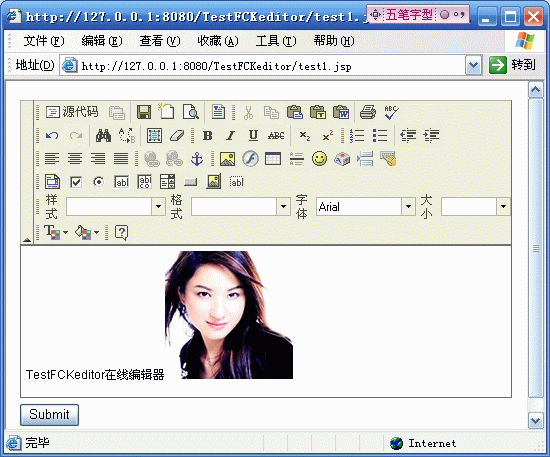550x457 pixels.
Task: Insert an anchor with the anchor icon
Action: [x=197, y=159]
